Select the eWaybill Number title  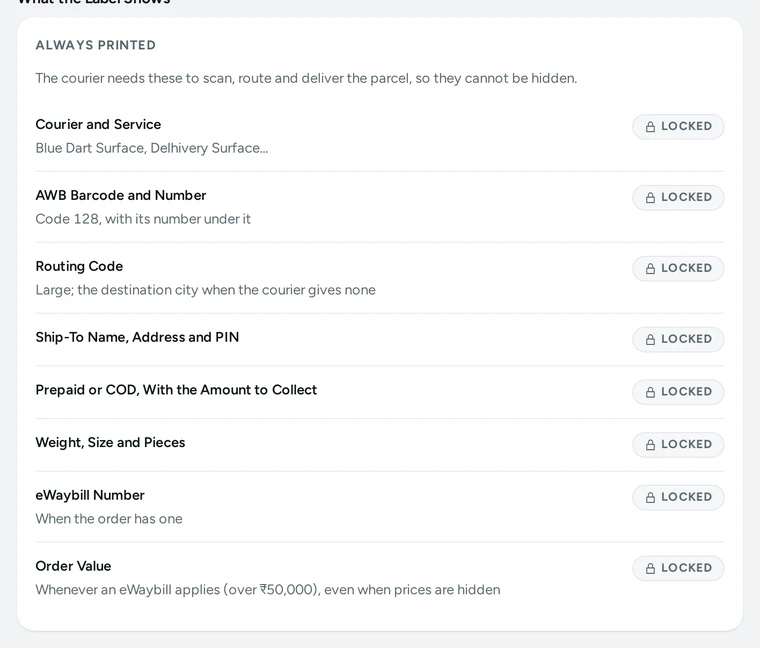tap(90, 495)
